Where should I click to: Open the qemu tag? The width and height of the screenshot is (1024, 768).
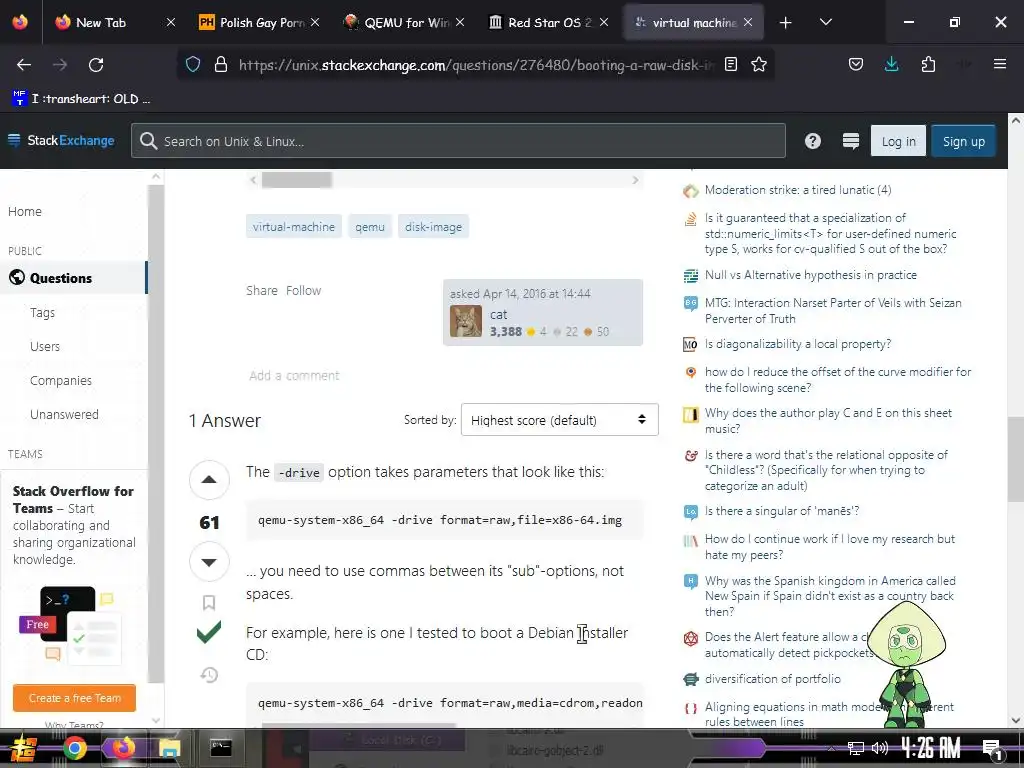[x=370, y=227]
